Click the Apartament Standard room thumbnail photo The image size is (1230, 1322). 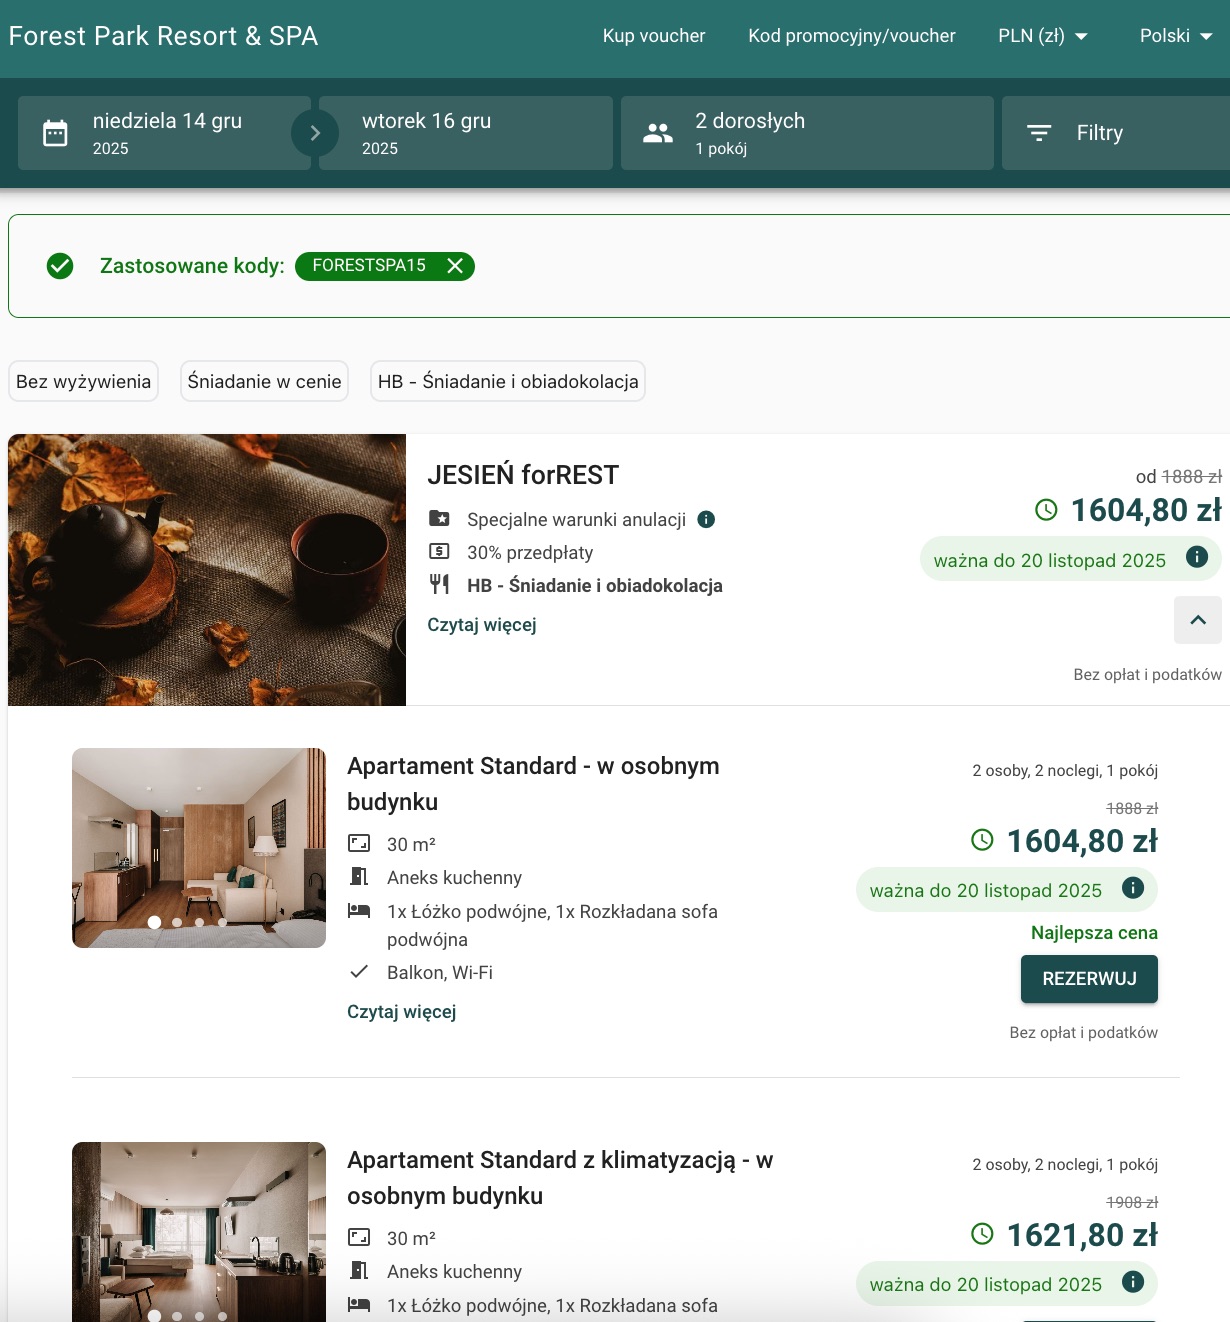198,847
